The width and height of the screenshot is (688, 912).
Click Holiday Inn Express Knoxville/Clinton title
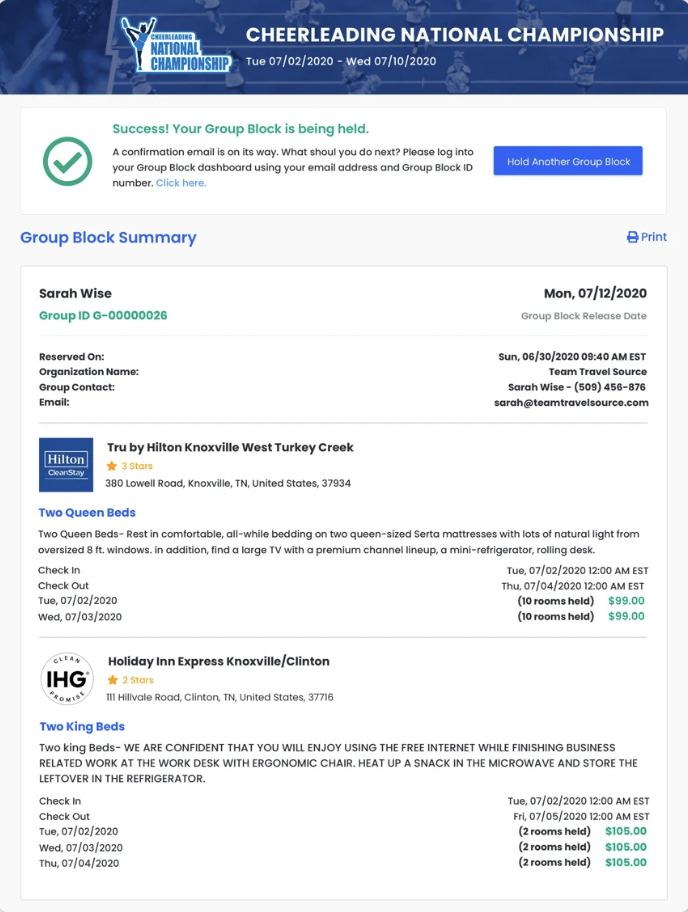pos(218,661)
